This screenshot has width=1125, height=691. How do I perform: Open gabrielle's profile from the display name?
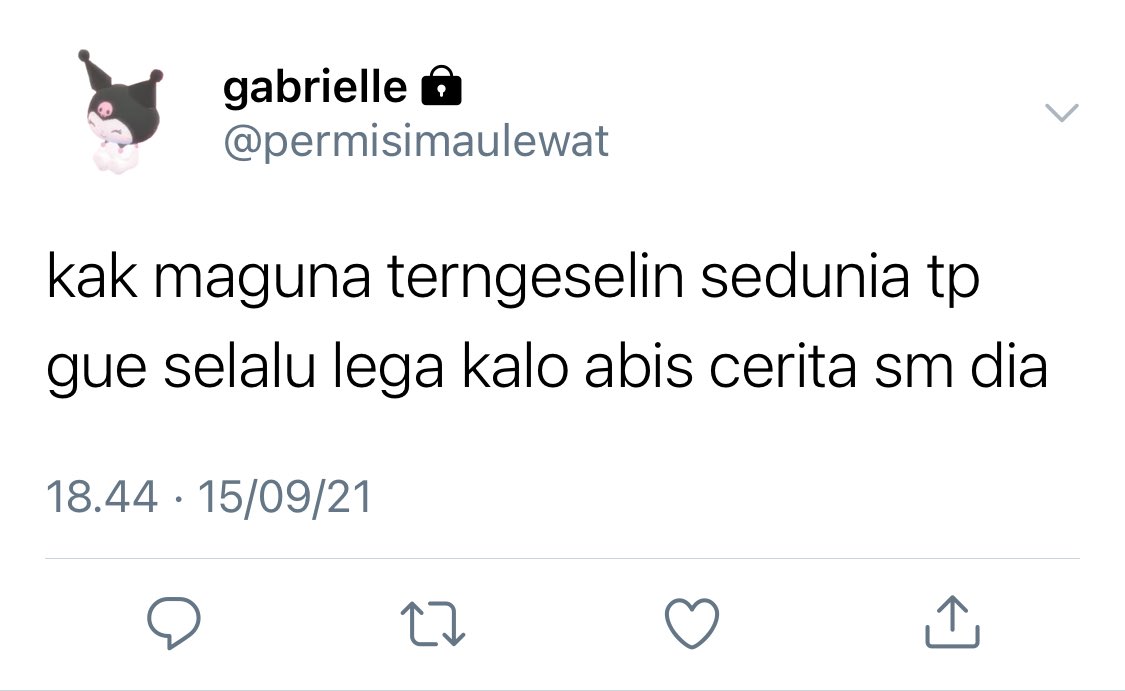point(315,88)
